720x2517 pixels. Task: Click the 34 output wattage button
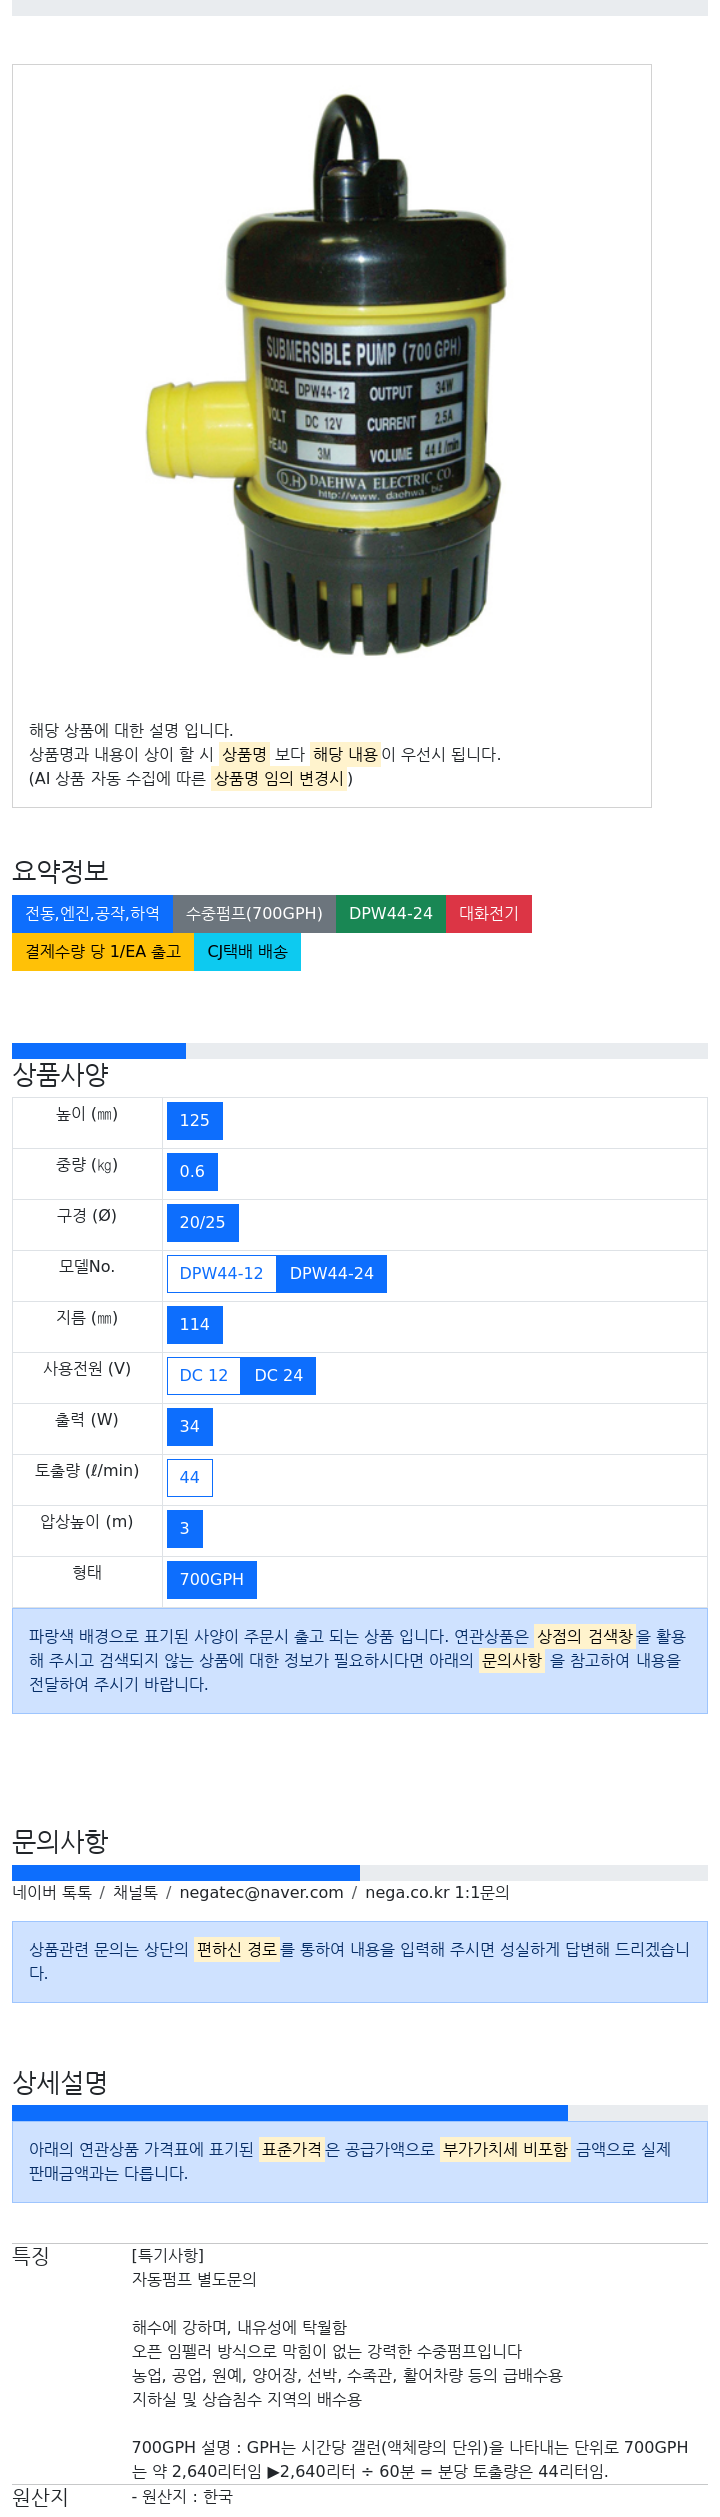tap(189, 1427)
